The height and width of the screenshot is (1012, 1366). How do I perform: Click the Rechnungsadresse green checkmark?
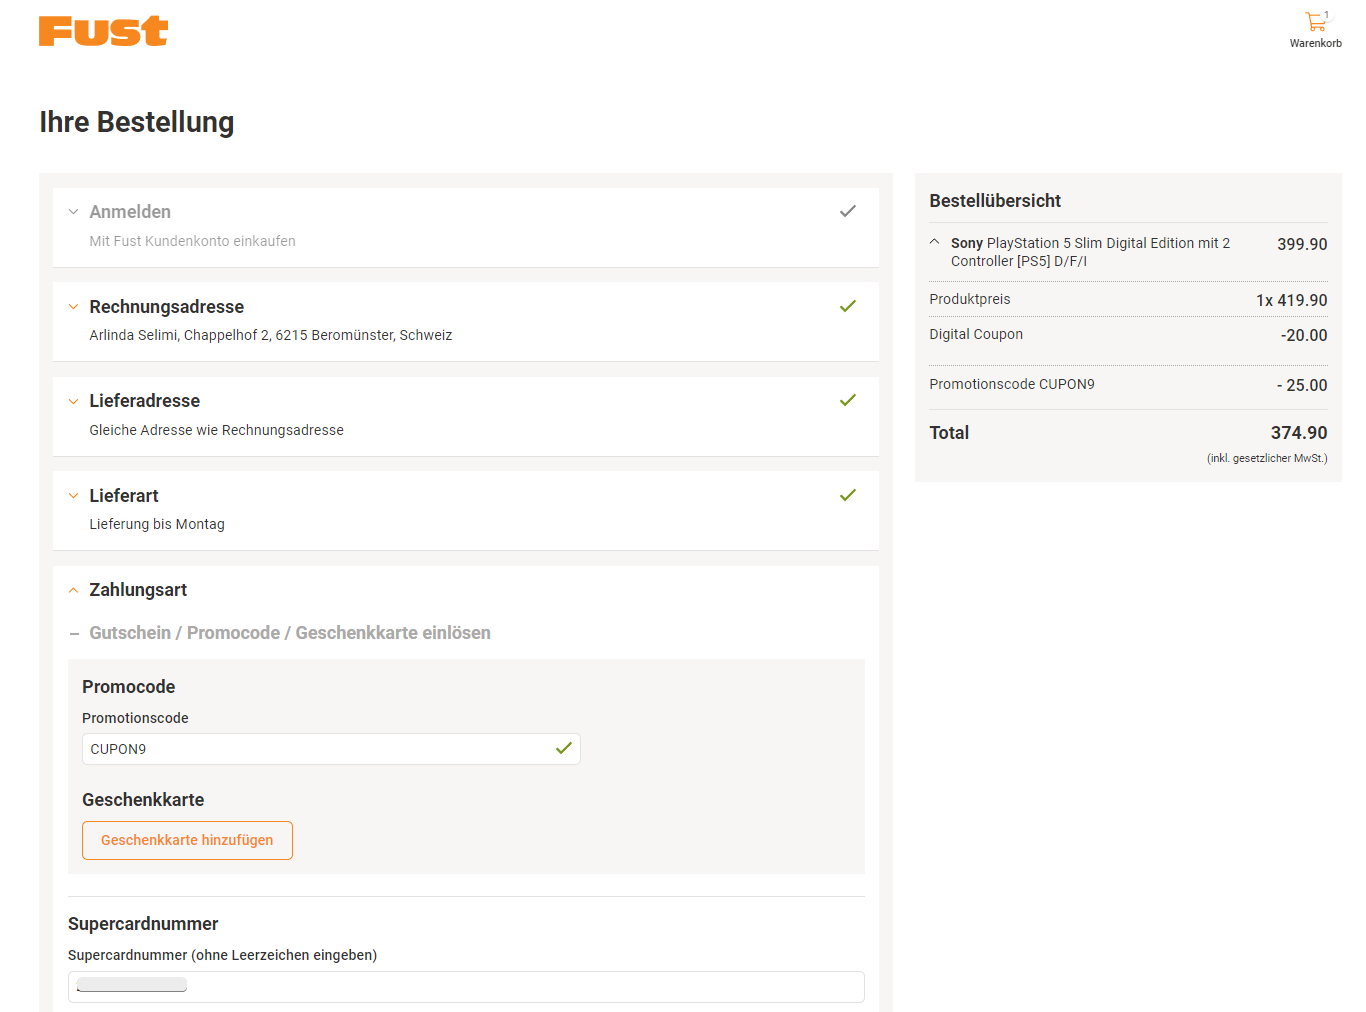click(847, 306)
